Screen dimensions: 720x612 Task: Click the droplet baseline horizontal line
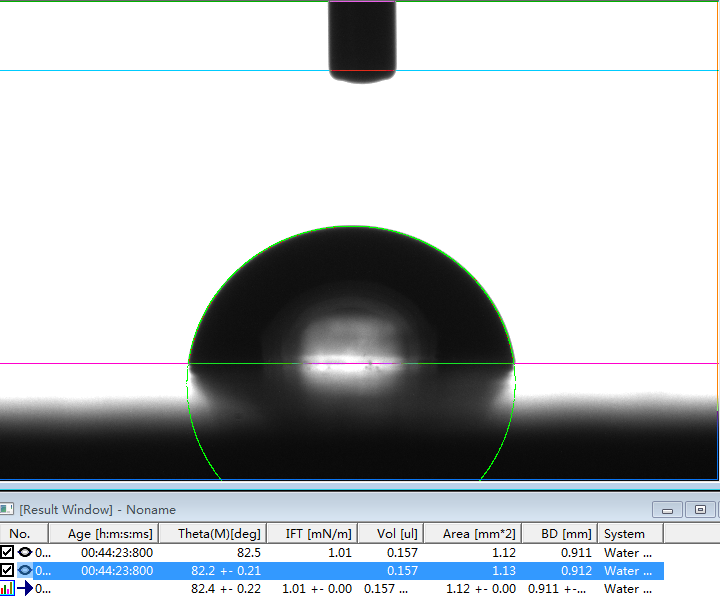pos(100,363)
